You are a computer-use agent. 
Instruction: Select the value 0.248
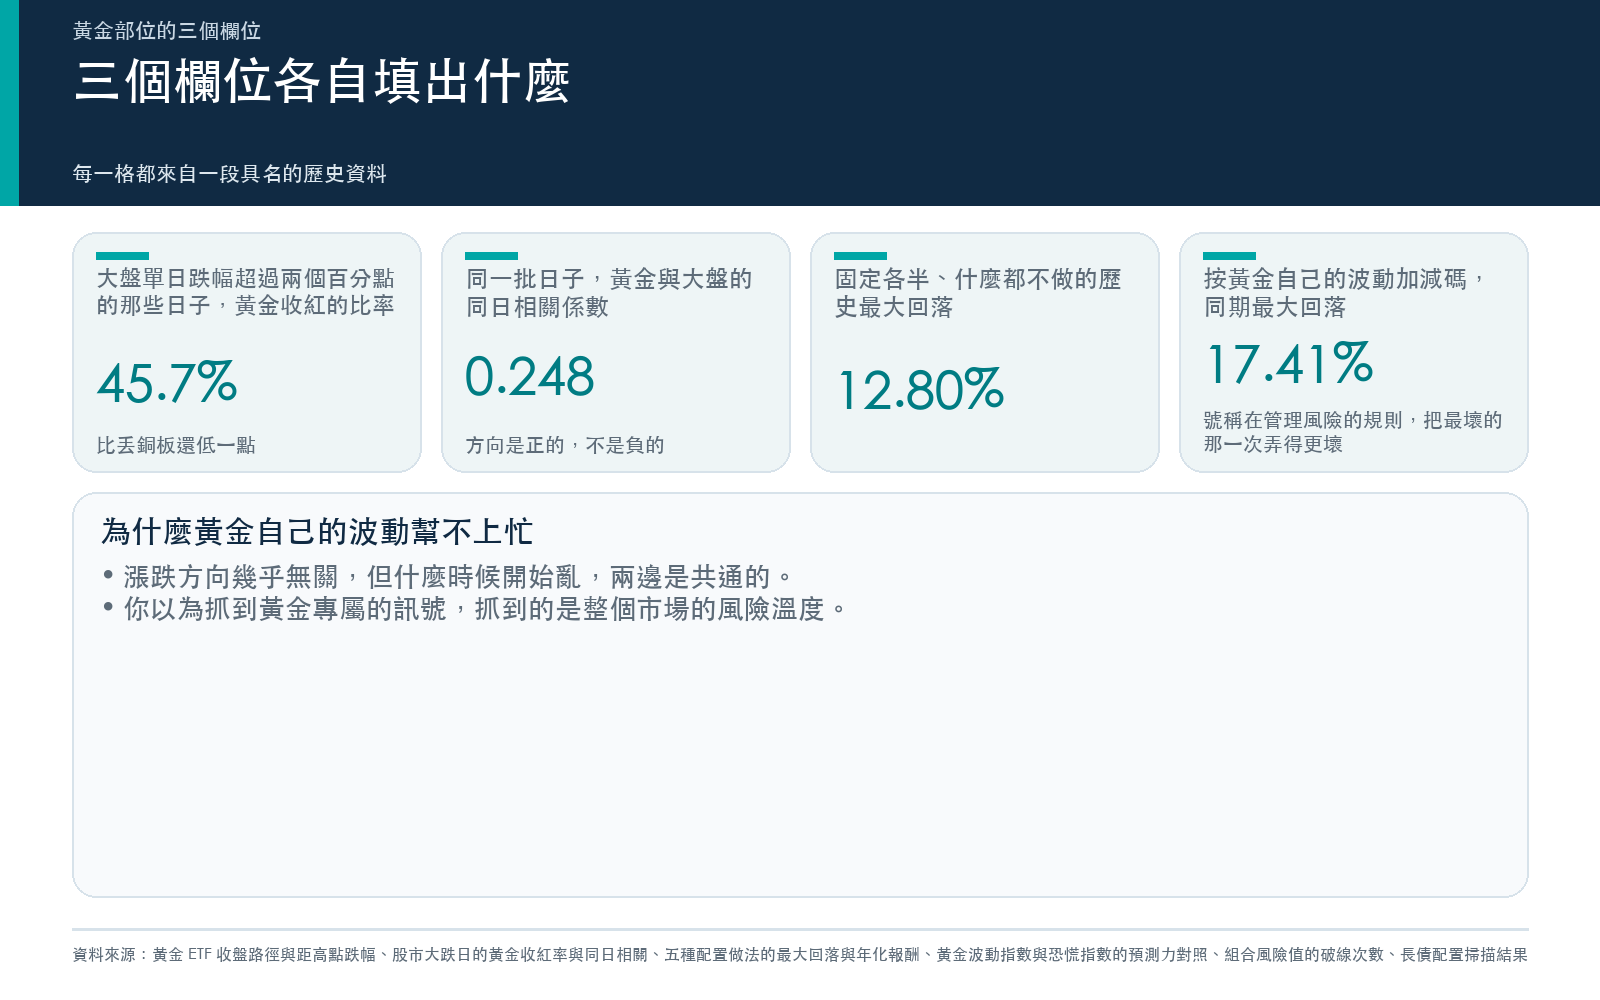tap(529, 377)
